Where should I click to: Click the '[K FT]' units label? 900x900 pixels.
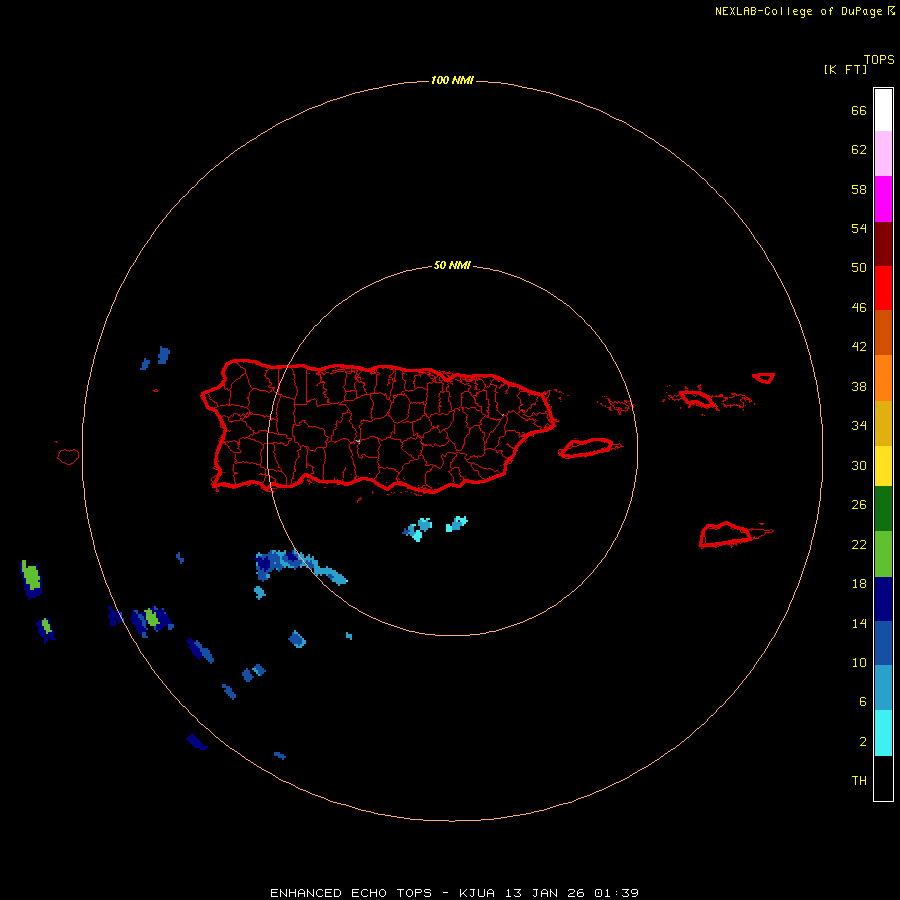845,69
